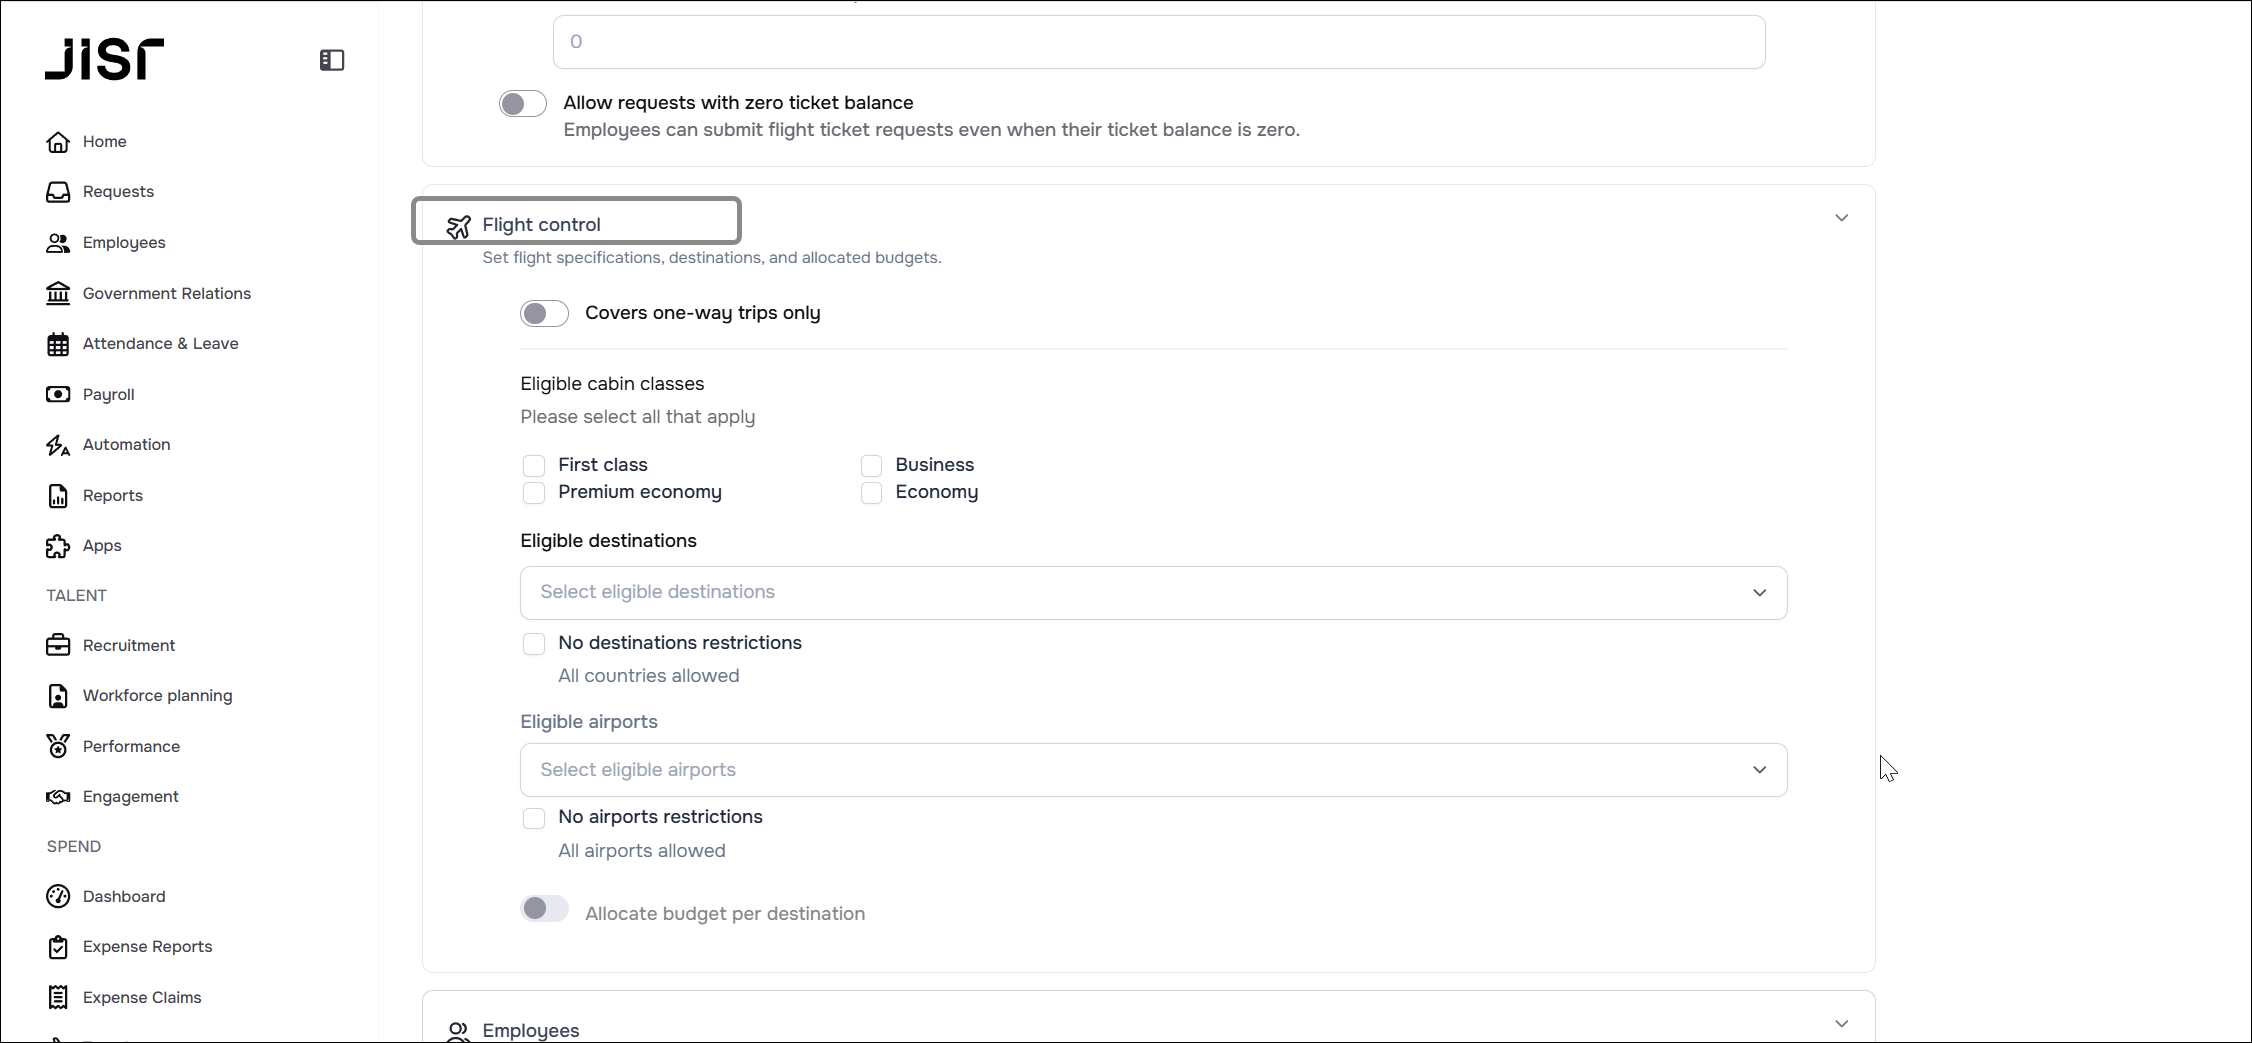The image size is (2252, 1043).
Task: Enable Allow requests with zero ticket balance
Action: (x=523, y=104)
